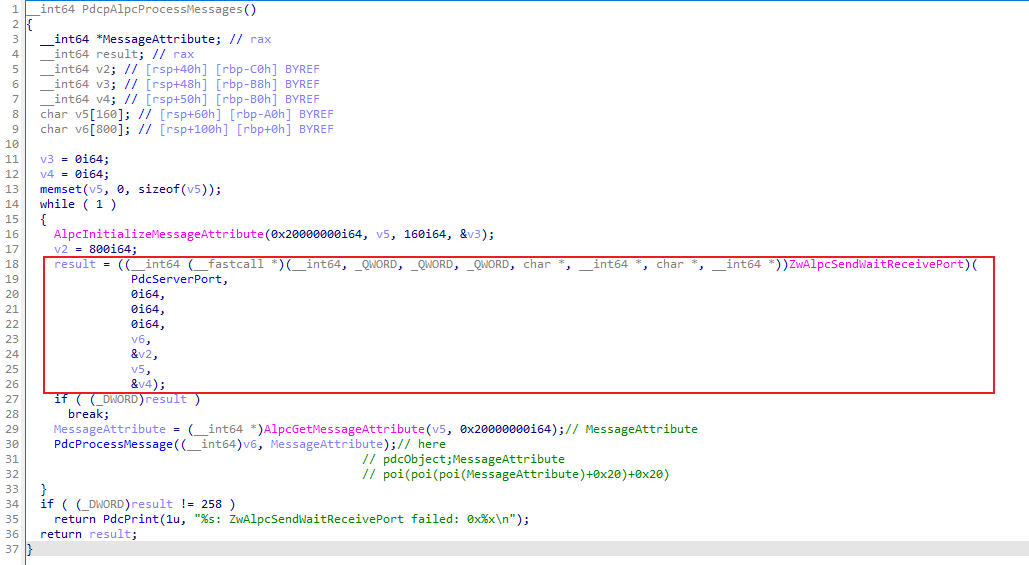Viewport: 1029px width, 565px height.
Task: Click line number 18 in the gutter
Action: click(x=12, y=264)
